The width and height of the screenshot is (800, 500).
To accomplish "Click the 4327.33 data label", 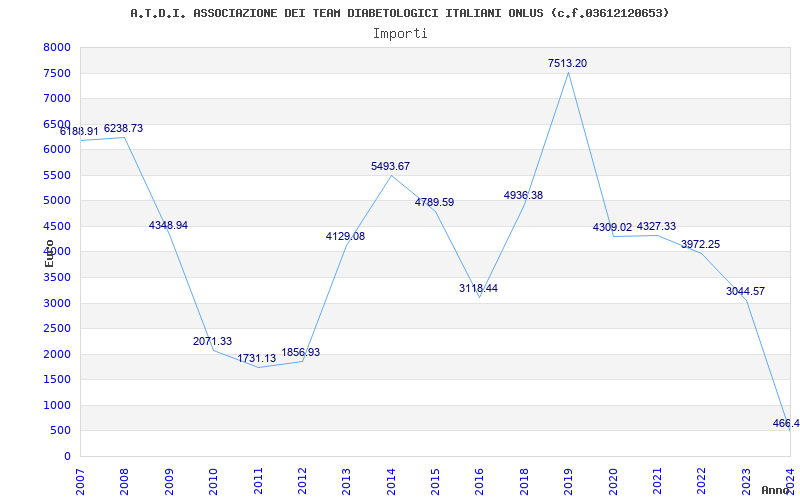I will point(656,226).
